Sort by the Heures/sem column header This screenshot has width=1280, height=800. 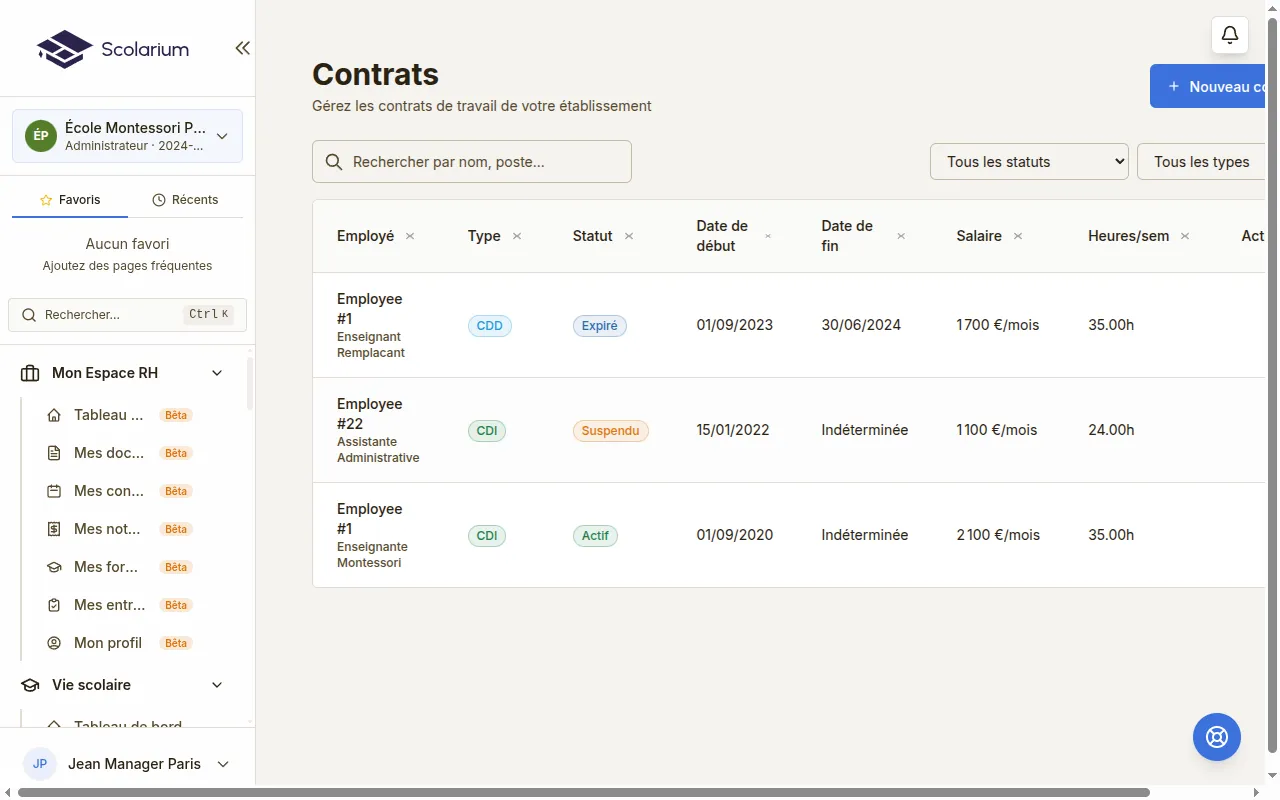[x=1128, y=236]
